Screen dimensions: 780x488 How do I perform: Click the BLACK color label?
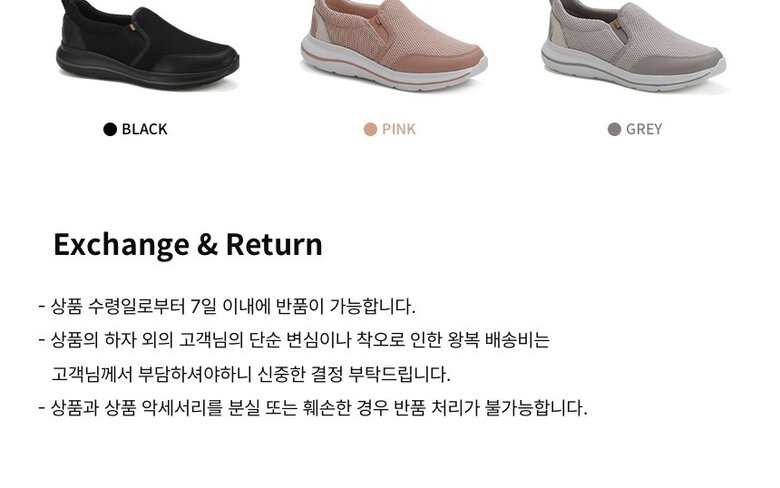tap(144, 129)
